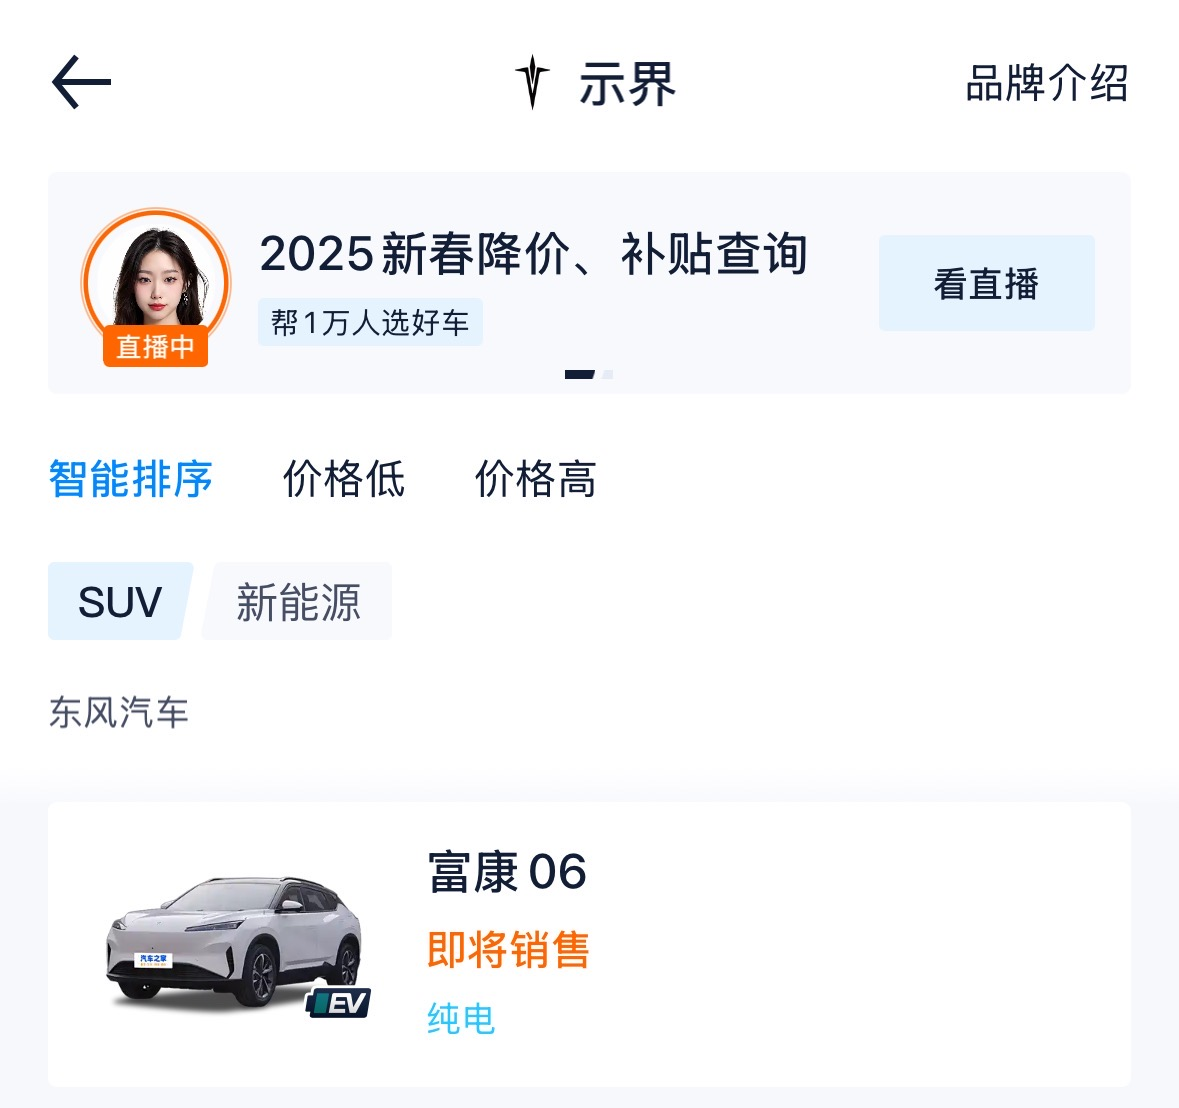The image size is (1179, 1108).
Task: Click the 富康 06 model title
Action: [x=507, y=872]
